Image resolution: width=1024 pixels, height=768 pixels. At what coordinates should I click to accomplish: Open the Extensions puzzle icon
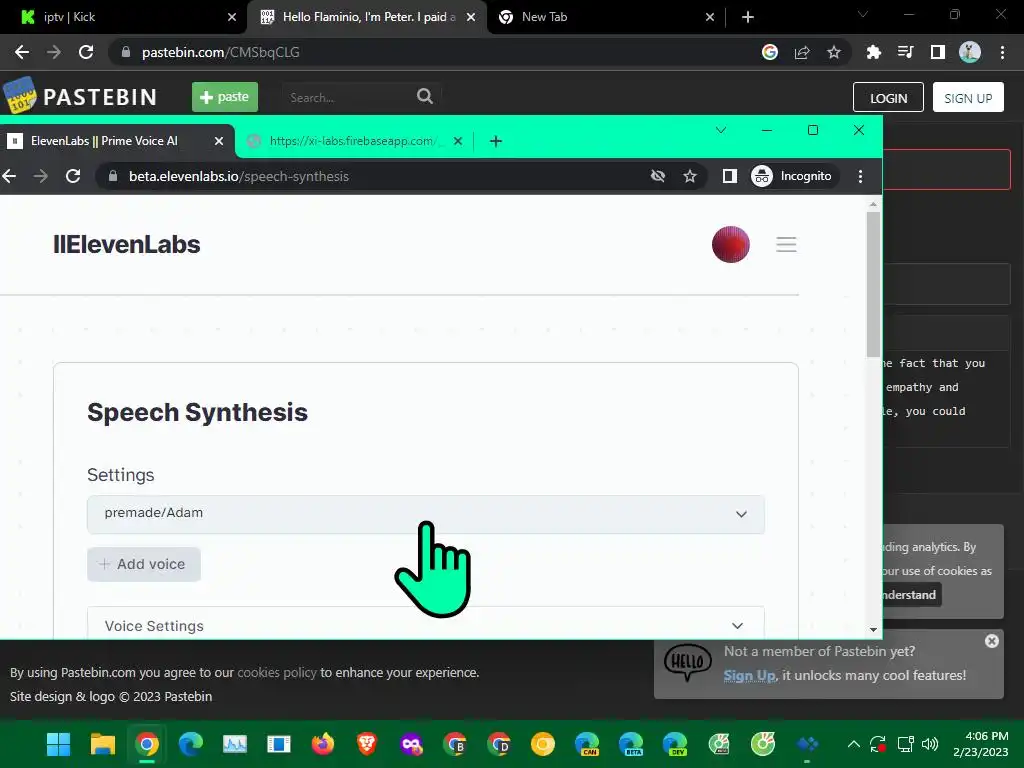[873, 52]
